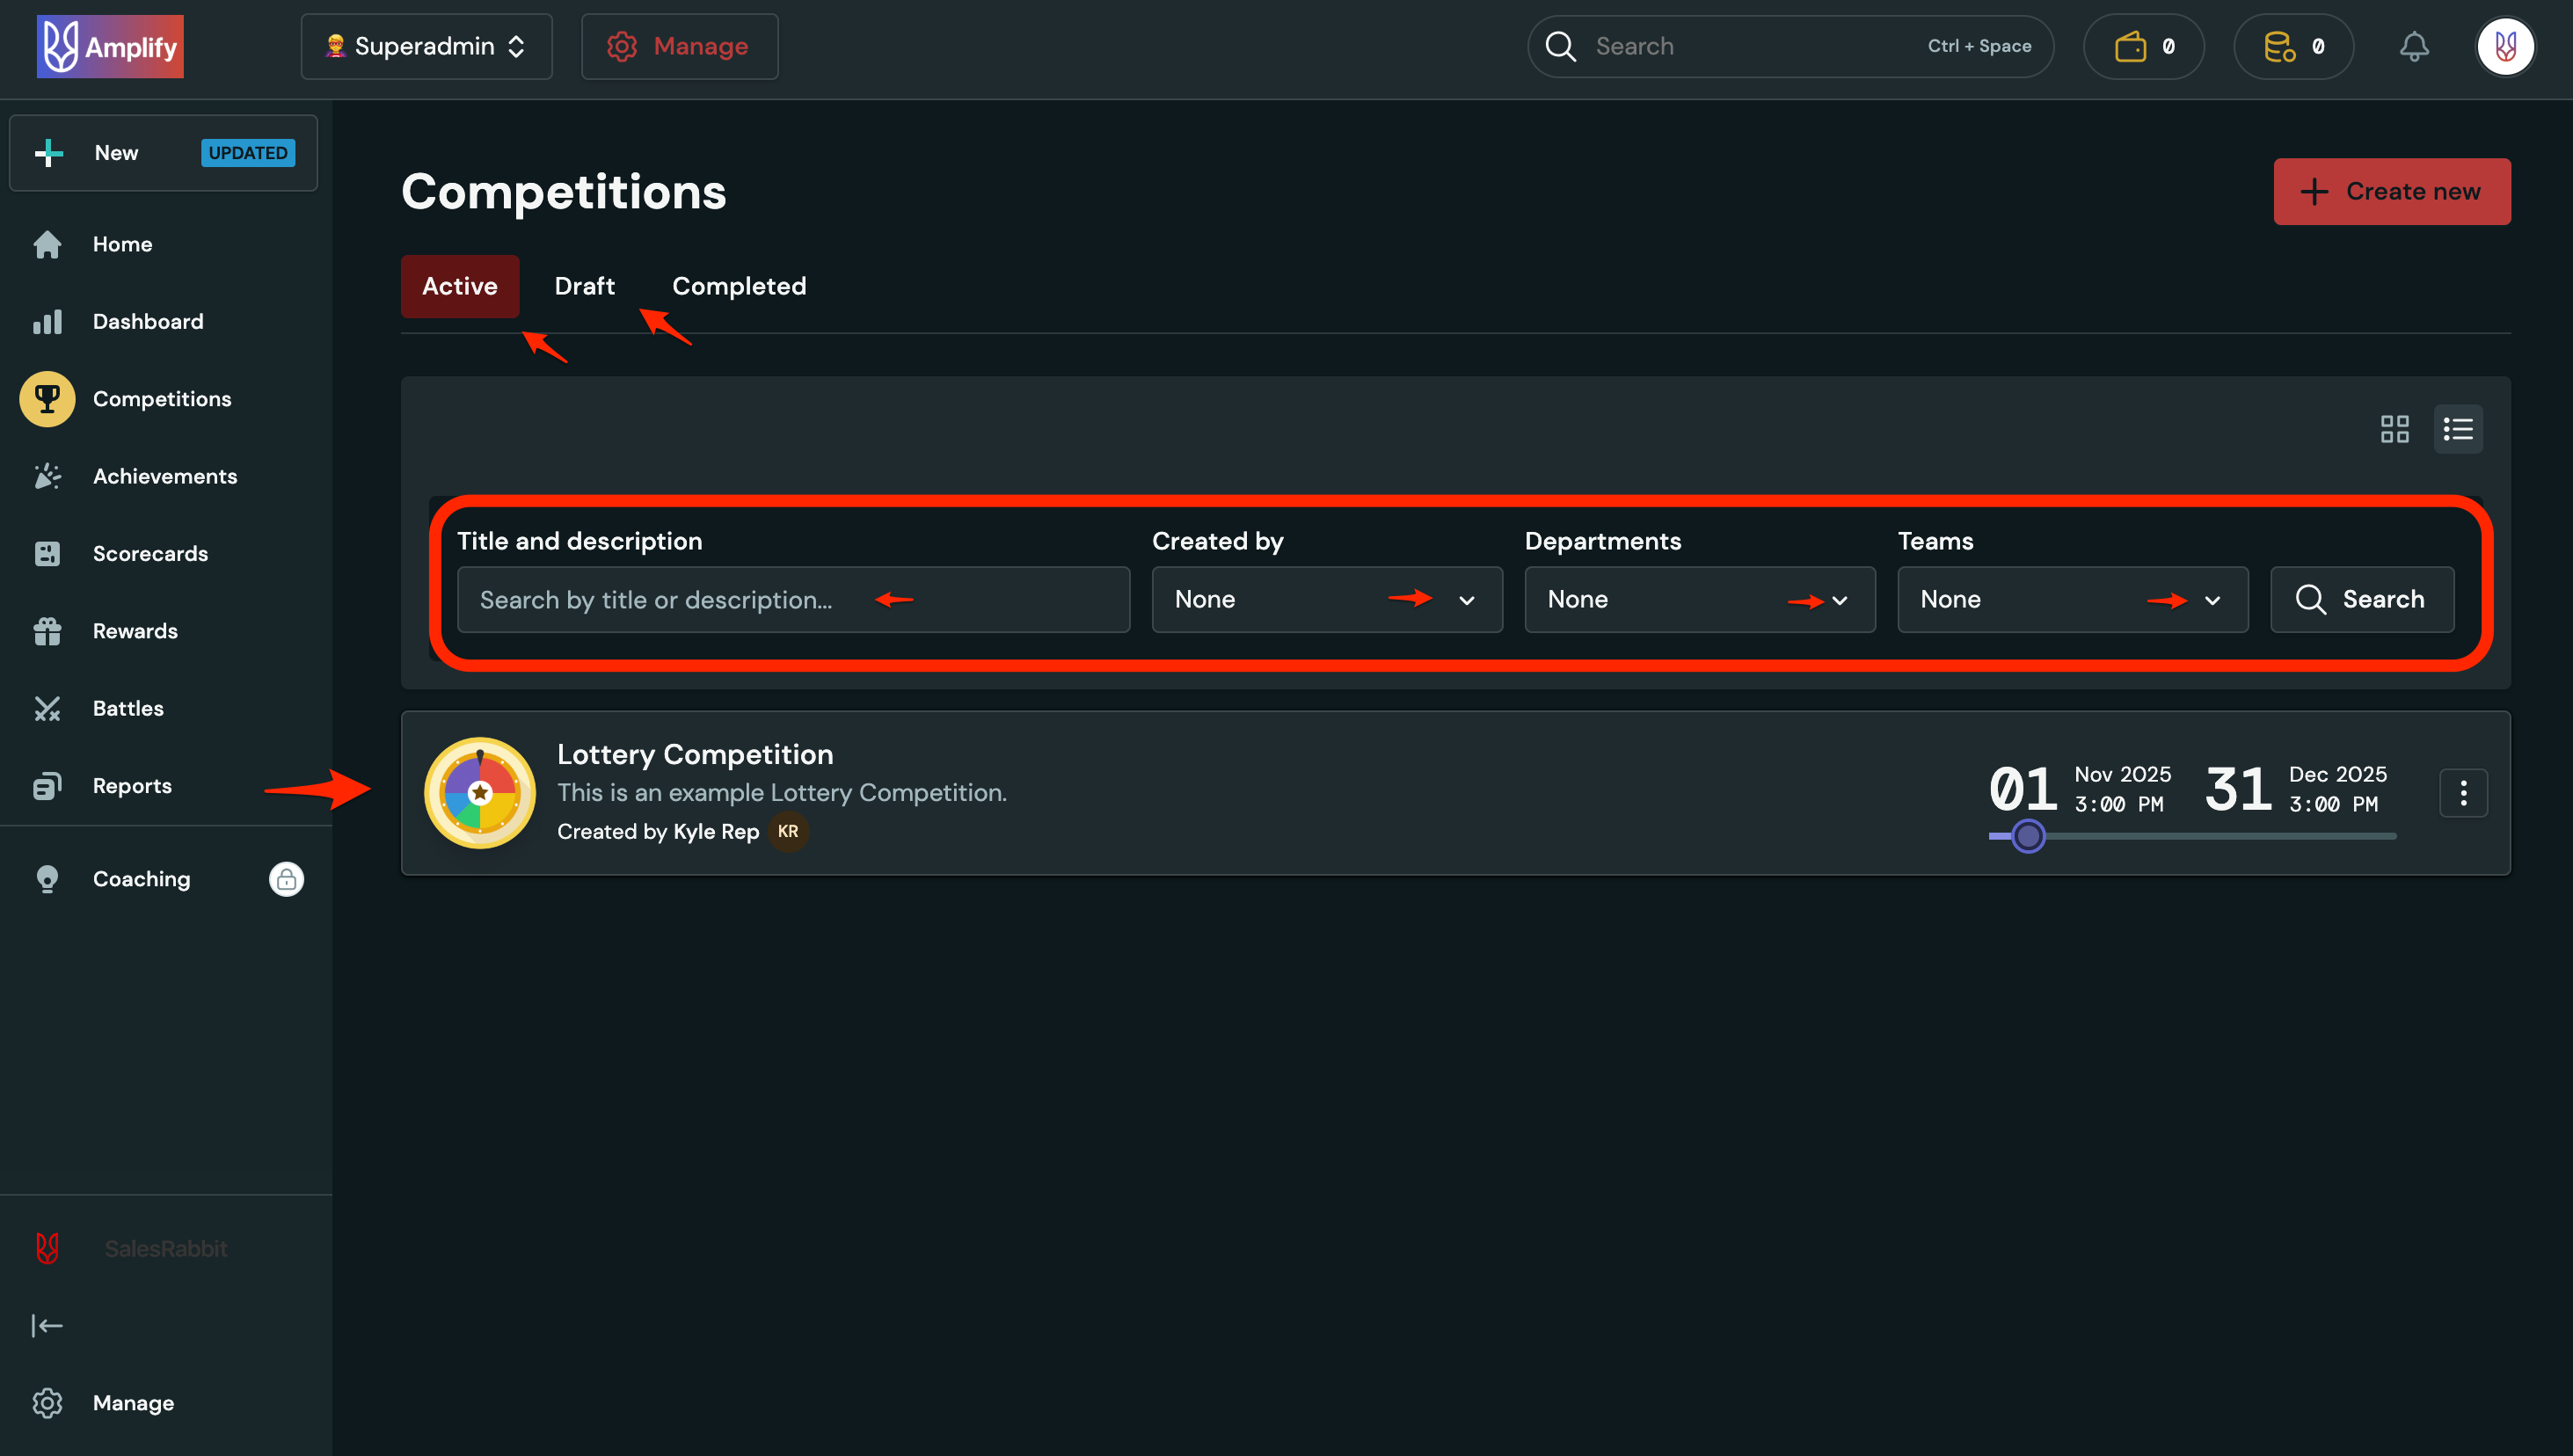Expand the Departments filter dropdown
The width and height of the screenshot is (2573, 1456).
1699,599
